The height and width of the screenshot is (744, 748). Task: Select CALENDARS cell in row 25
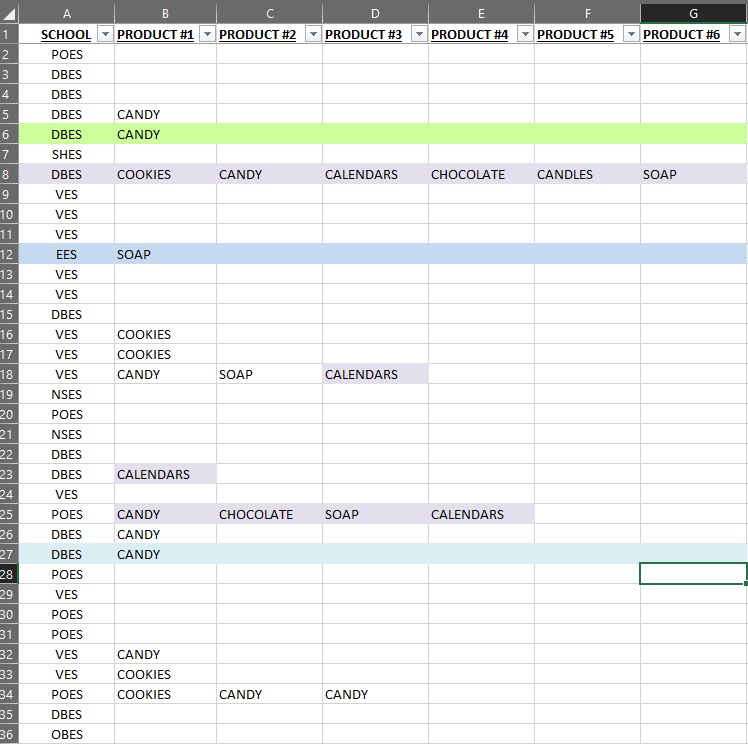481,514
